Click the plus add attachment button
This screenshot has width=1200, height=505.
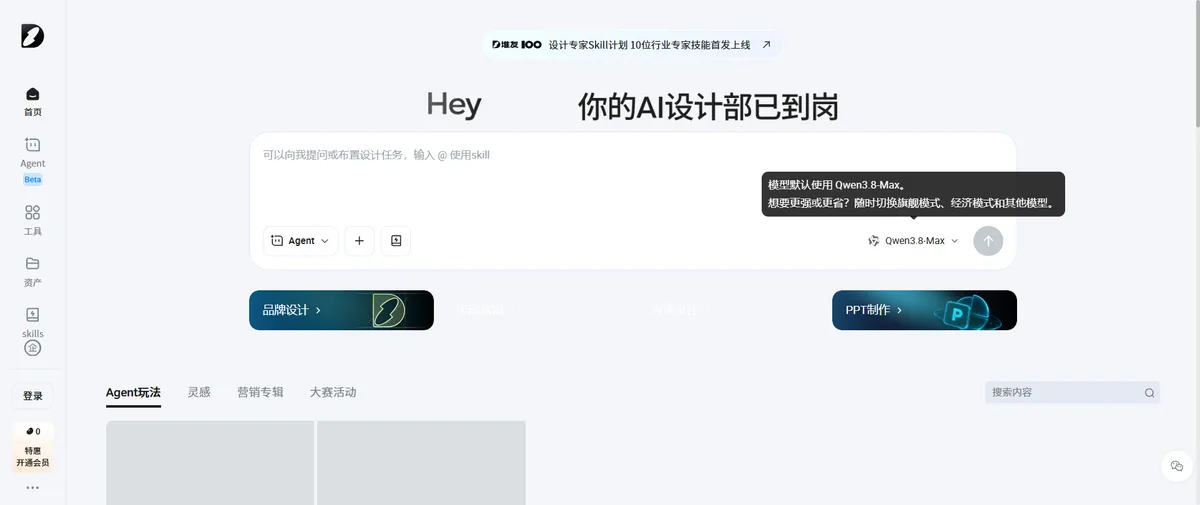(359, 241)
